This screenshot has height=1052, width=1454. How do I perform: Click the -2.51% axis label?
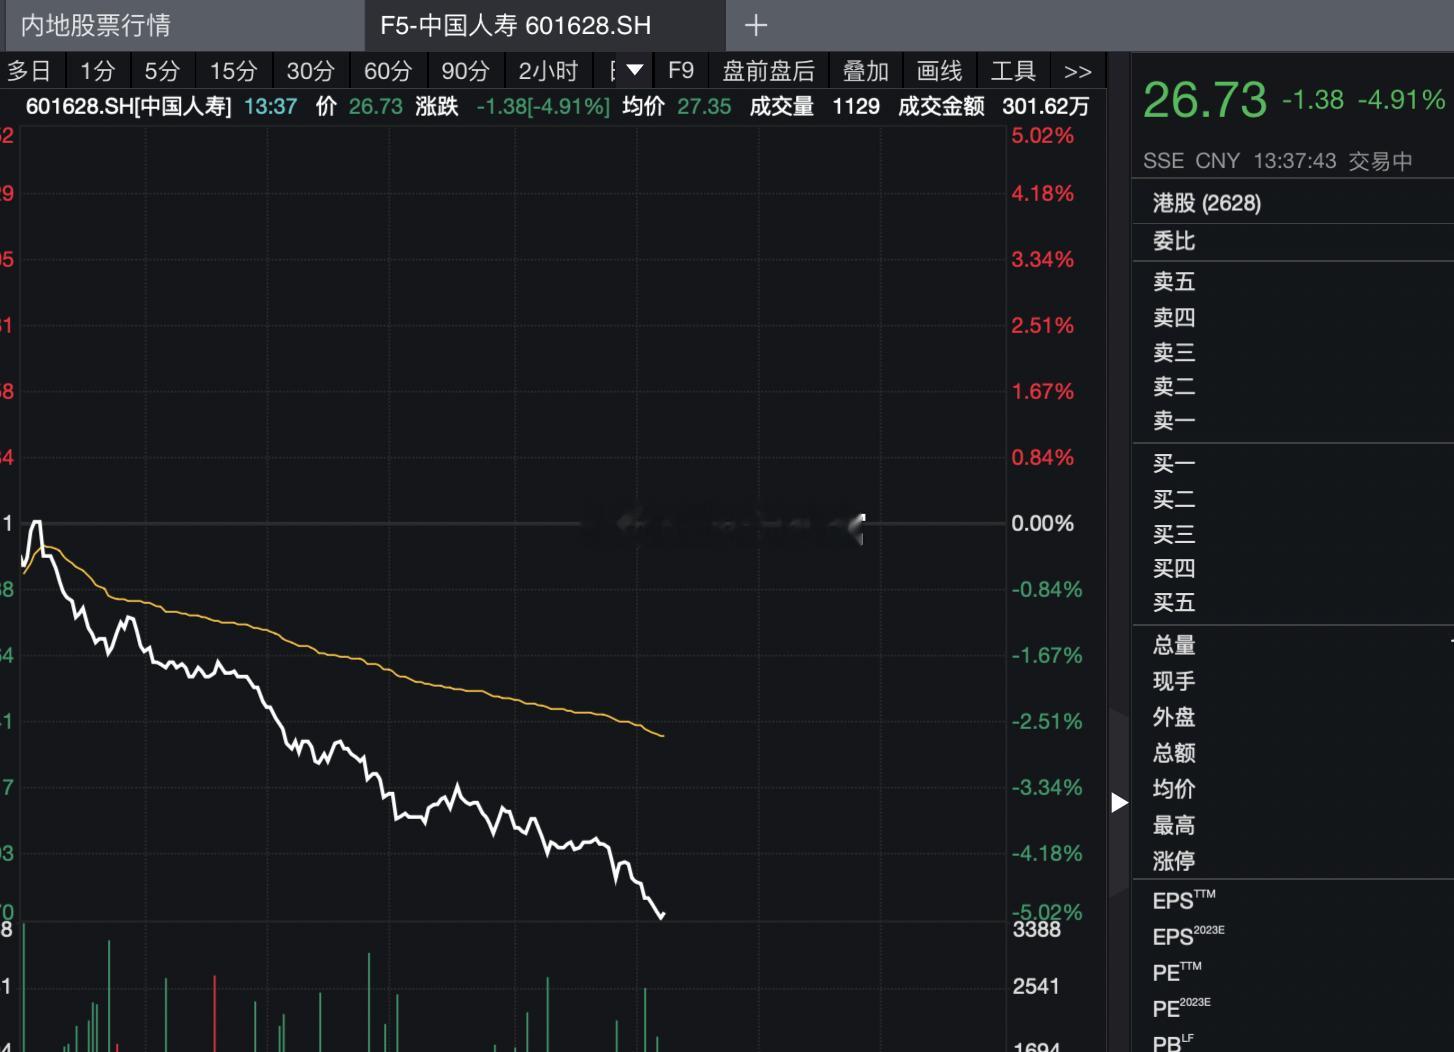1046,722
